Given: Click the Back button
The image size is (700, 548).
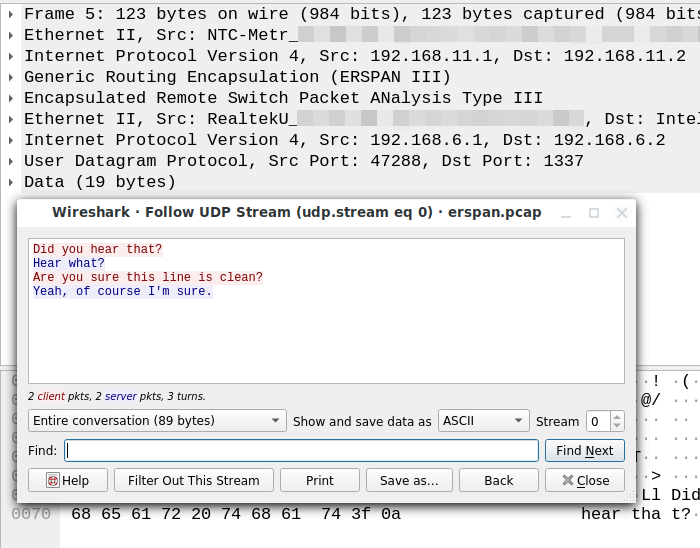Looking at the screenshot, I should [x=498, y=480].
